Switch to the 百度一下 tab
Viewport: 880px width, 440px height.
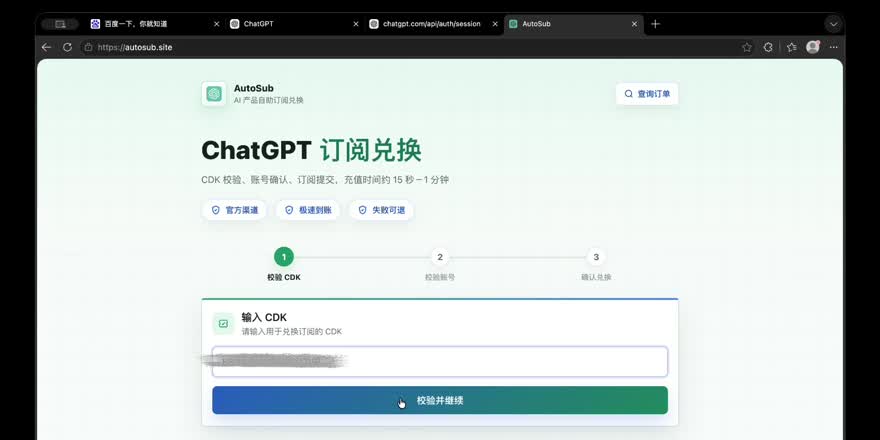(154, 24)
